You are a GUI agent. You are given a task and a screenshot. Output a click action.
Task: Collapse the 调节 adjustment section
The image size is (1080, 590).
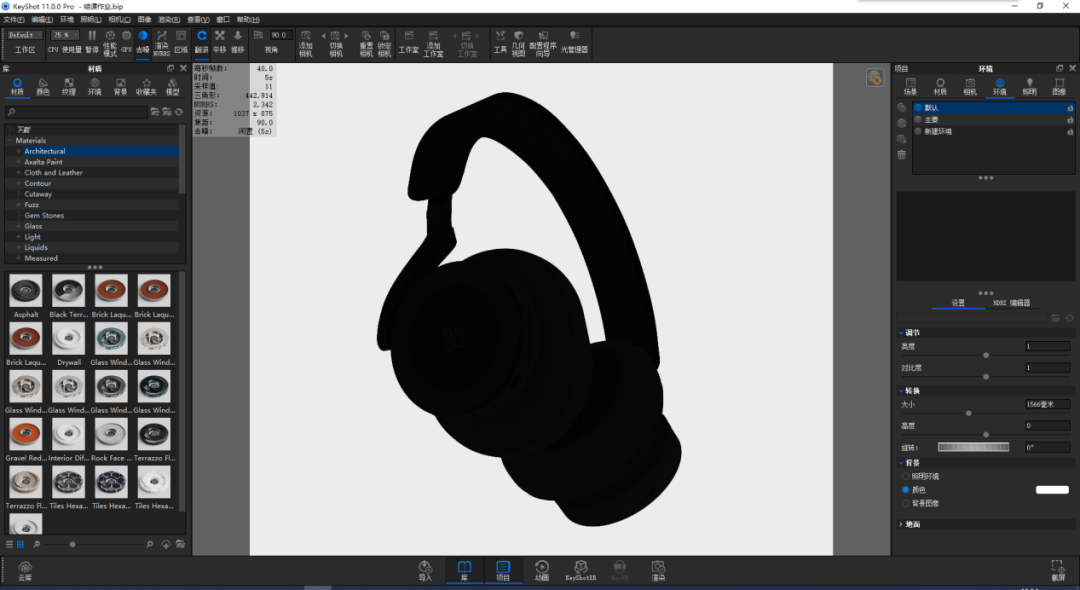click(x=901, y=333)
